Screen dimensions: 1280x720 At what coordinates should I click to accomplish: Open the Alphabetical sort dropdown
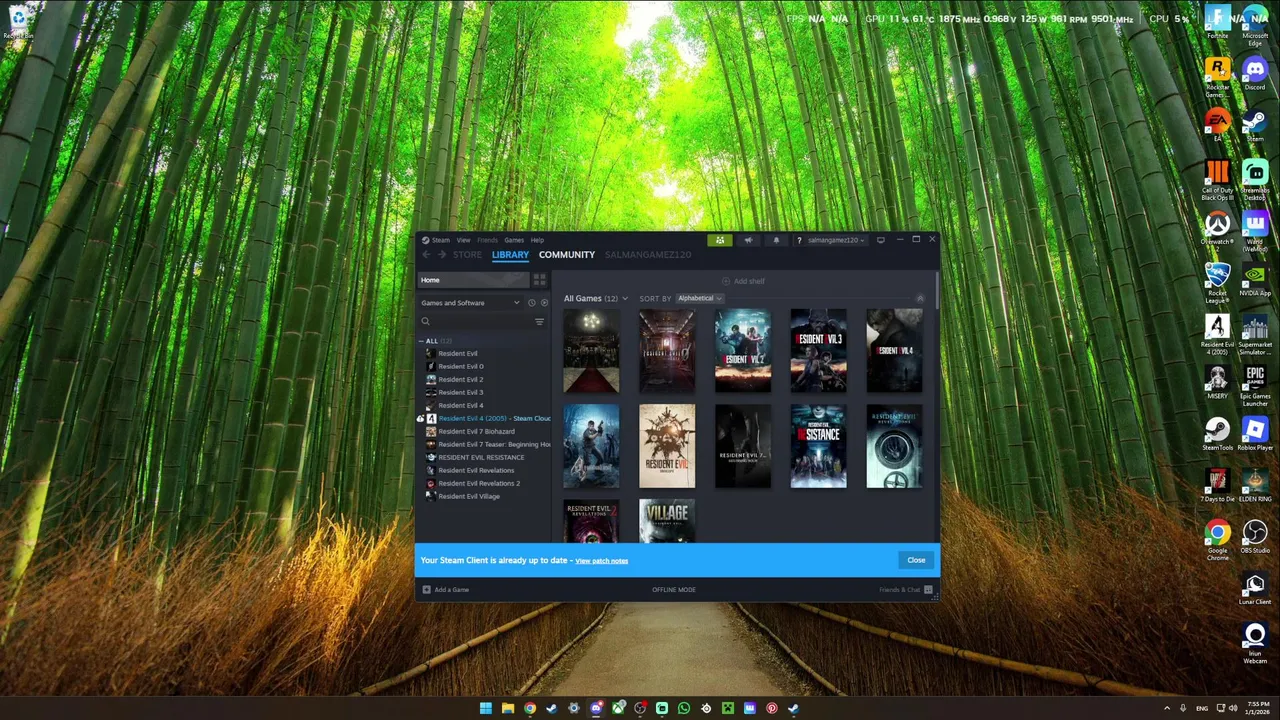[699, 298]
